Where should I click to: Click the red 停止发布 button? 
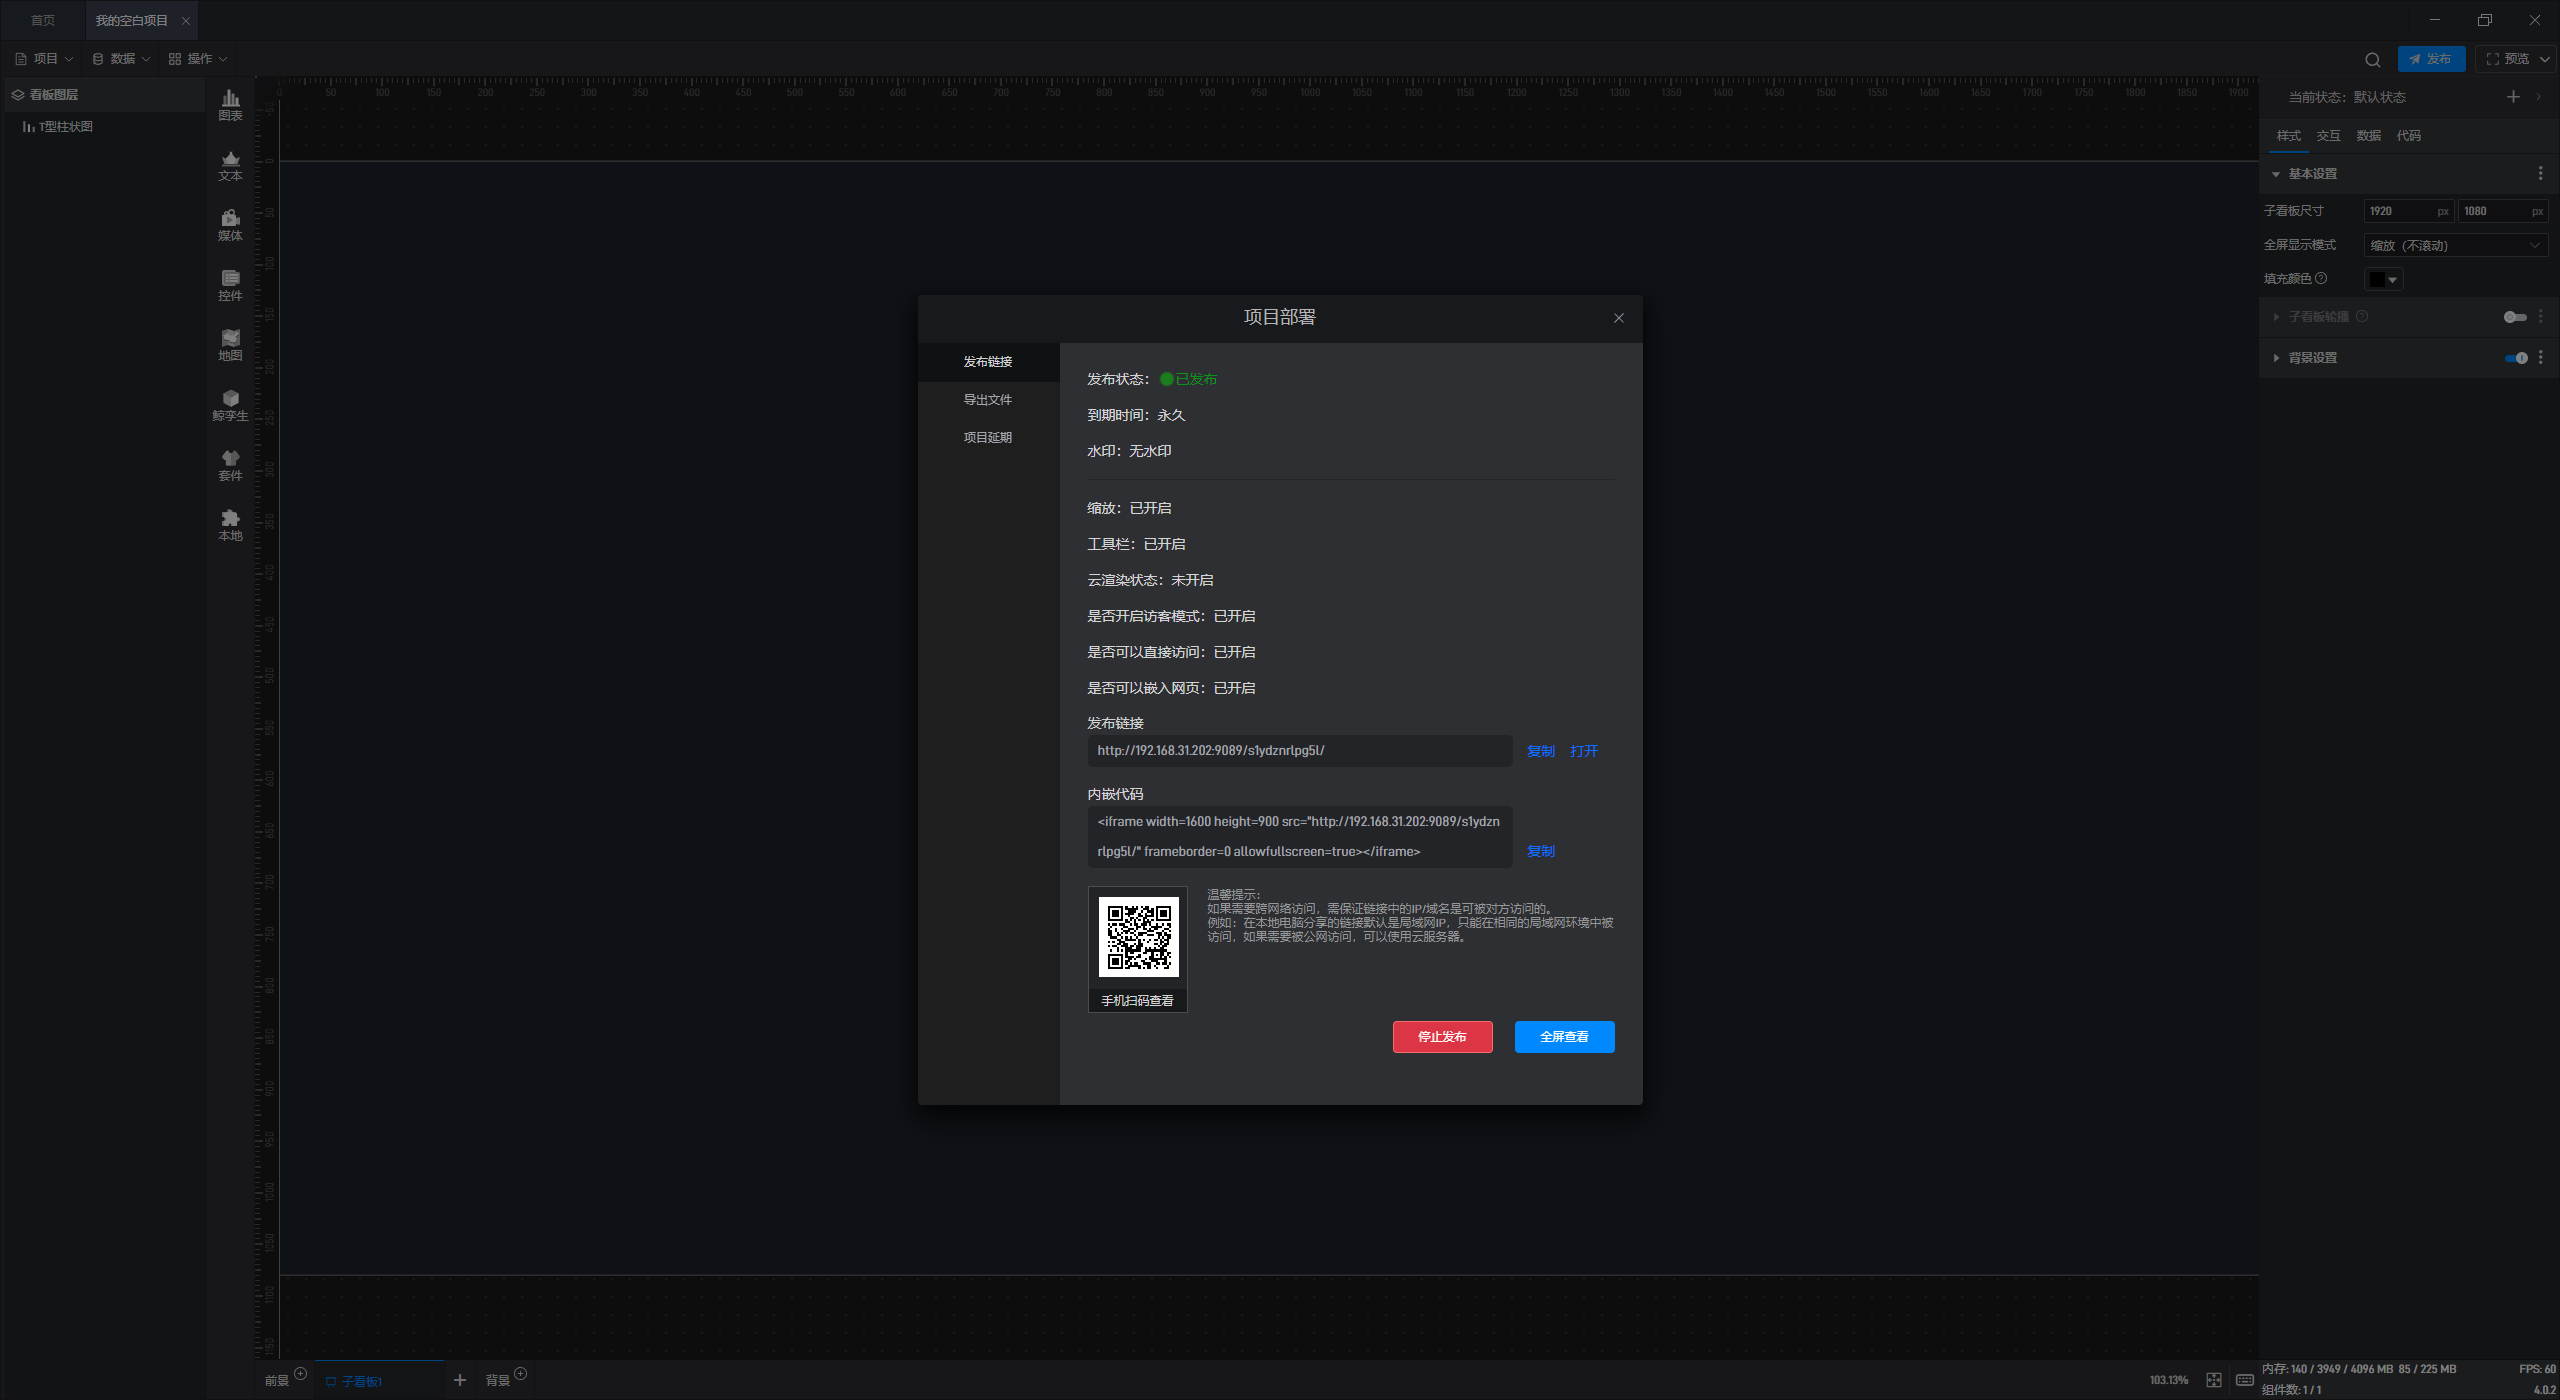coord(1442,1037)
